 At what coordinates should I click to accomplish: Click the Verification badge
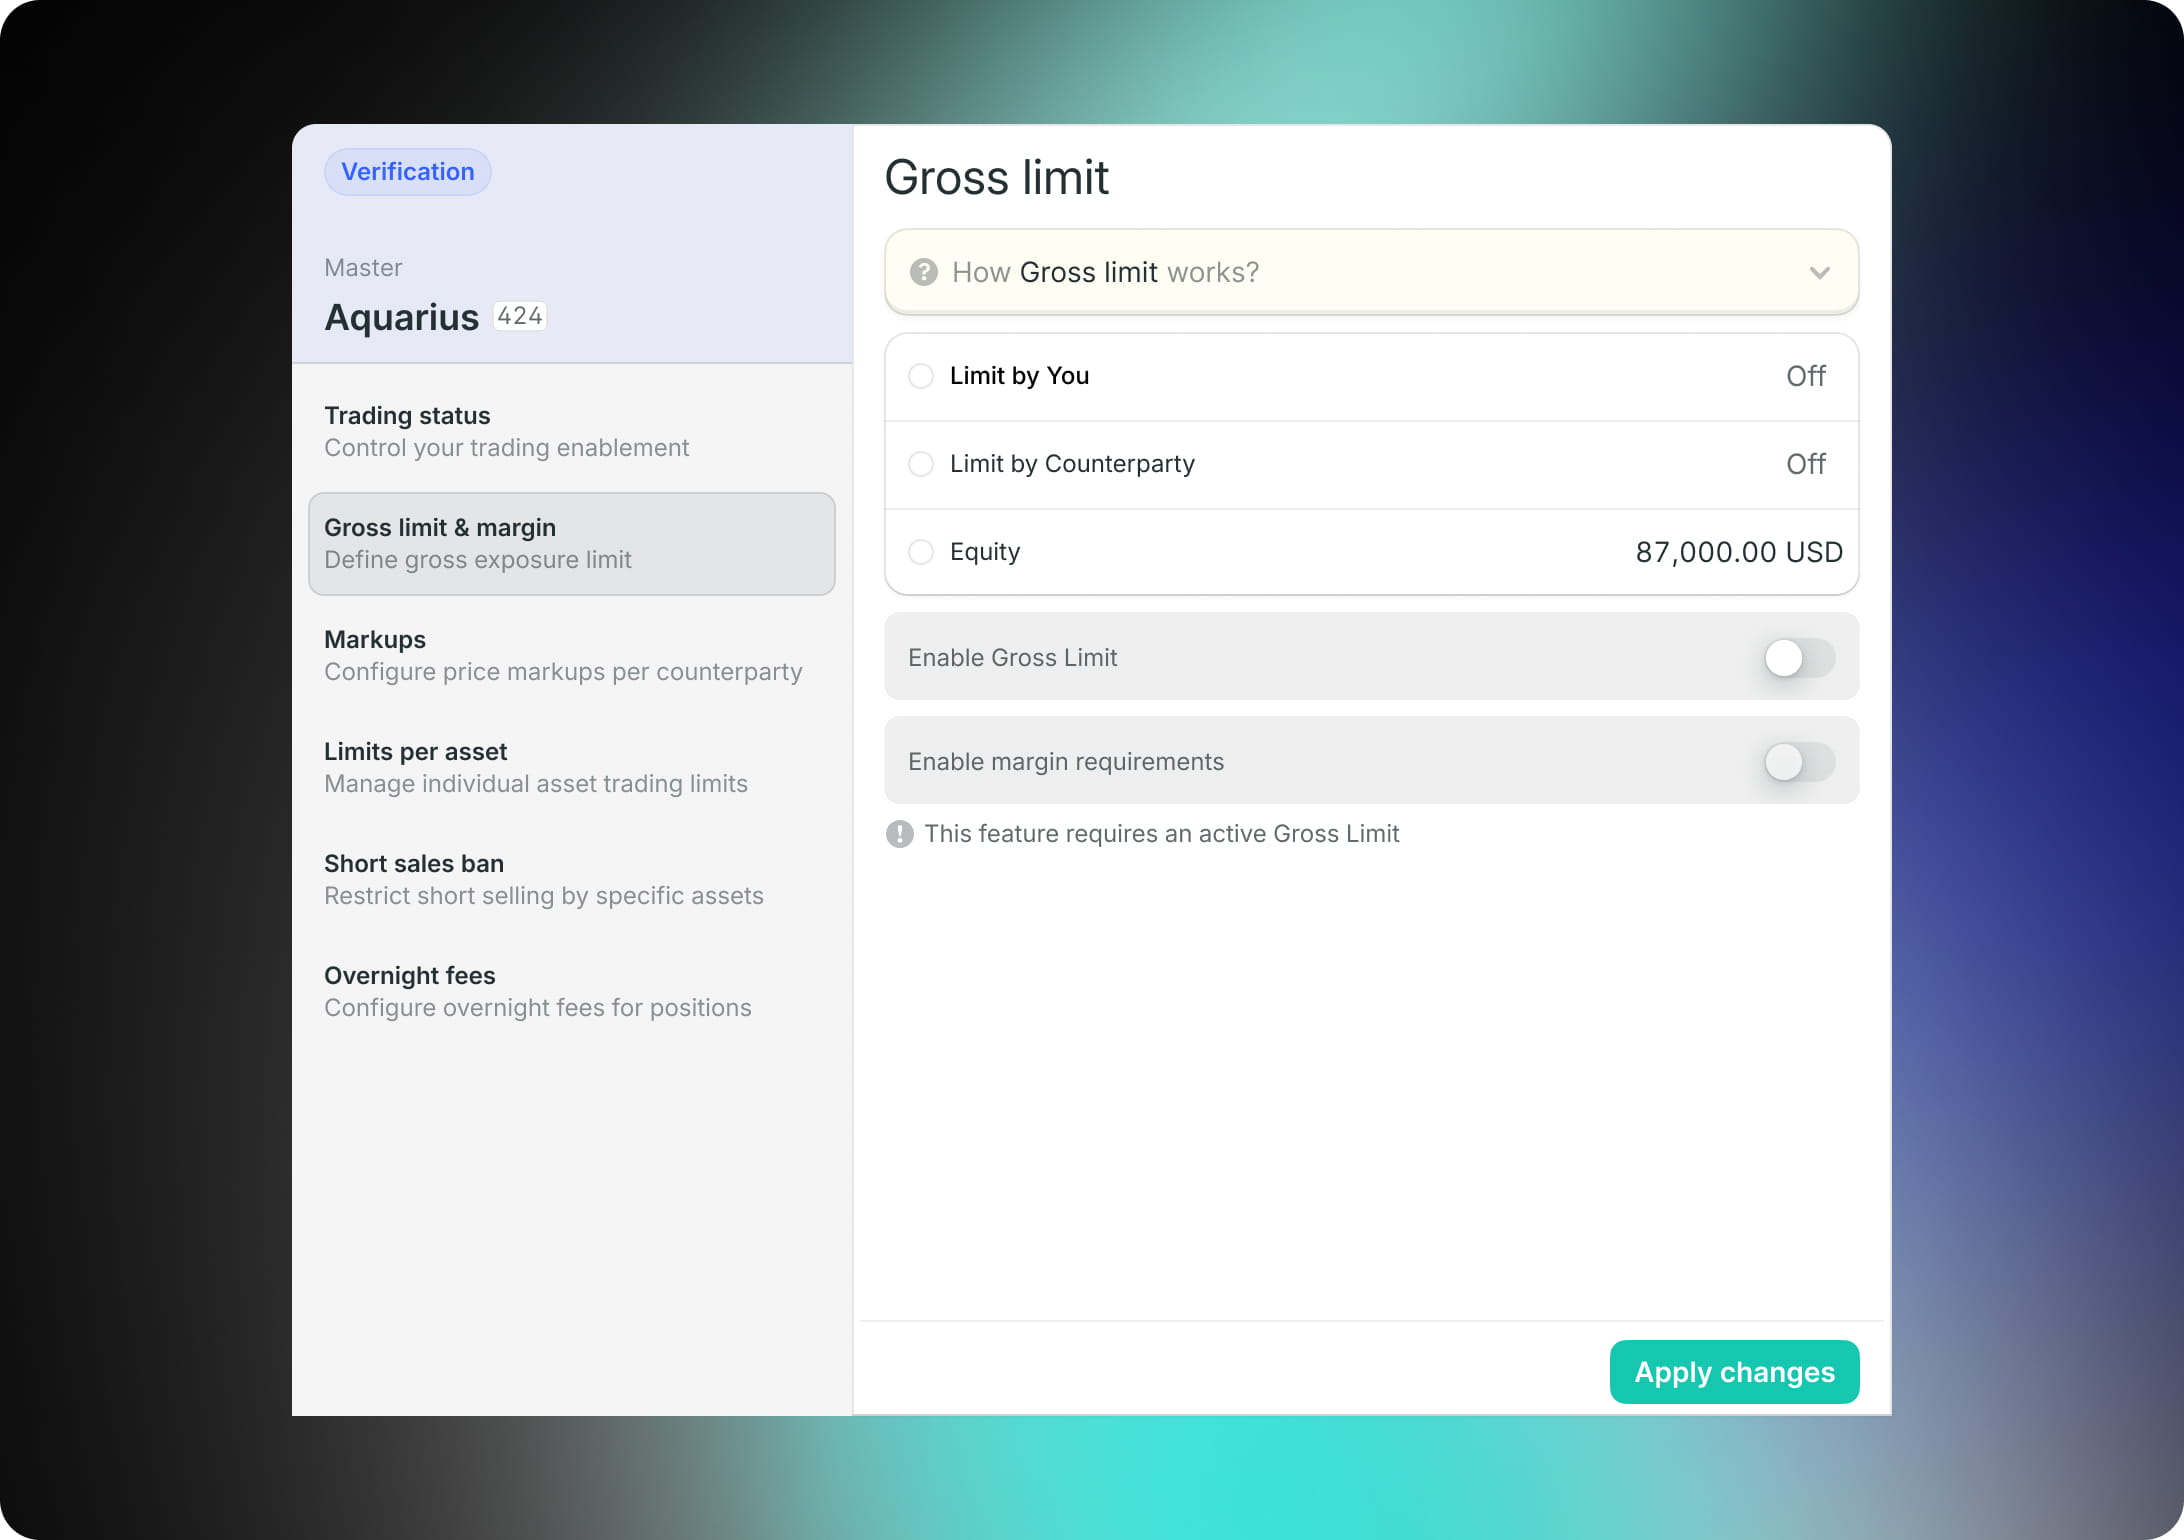[x=407, y=172]
